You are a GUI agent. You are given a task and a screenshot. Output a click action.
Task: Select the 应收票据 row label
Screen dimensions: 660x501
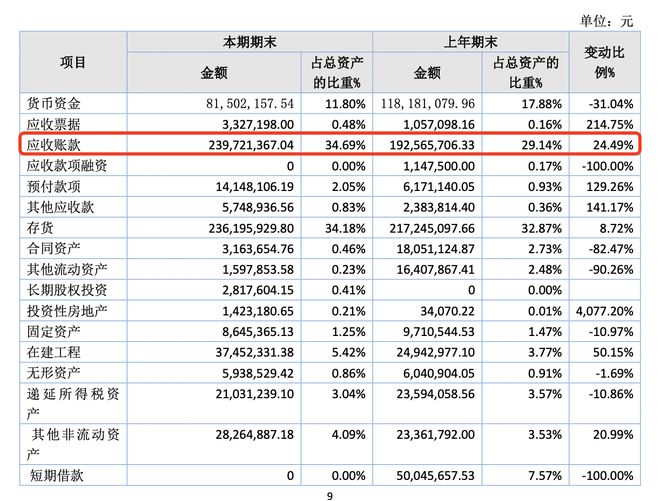pos(53,124)
